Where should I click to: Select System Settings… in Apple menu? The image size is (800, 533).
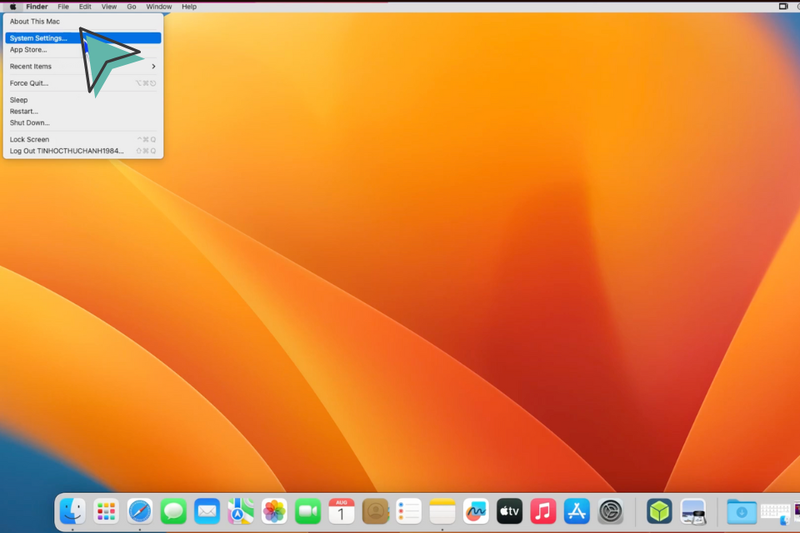tap(83, 38)
